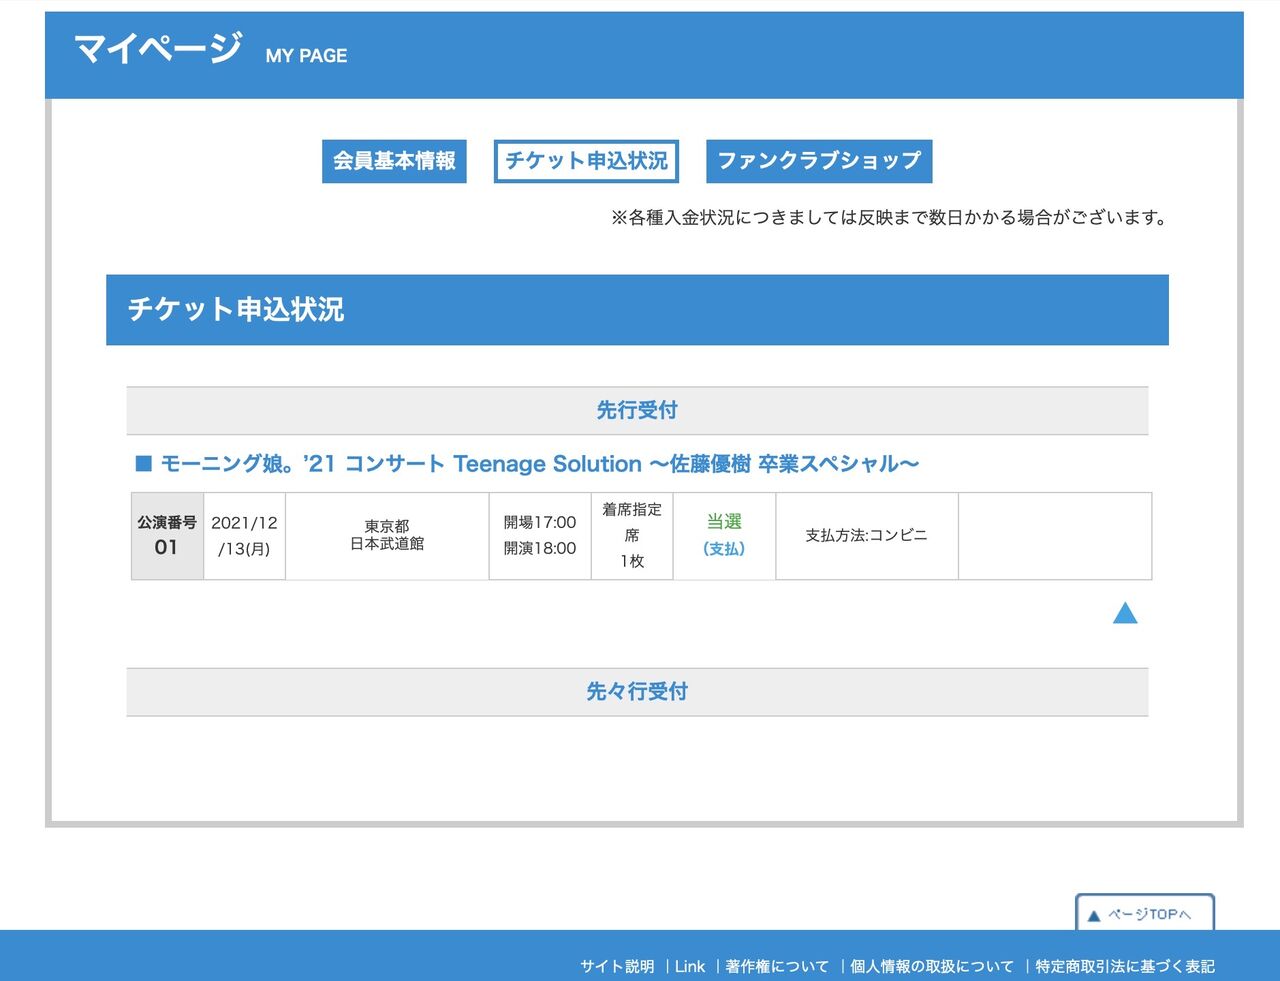Expand the 先々行受付 section header
The image size is (1280, 981).
pos(637,692)
